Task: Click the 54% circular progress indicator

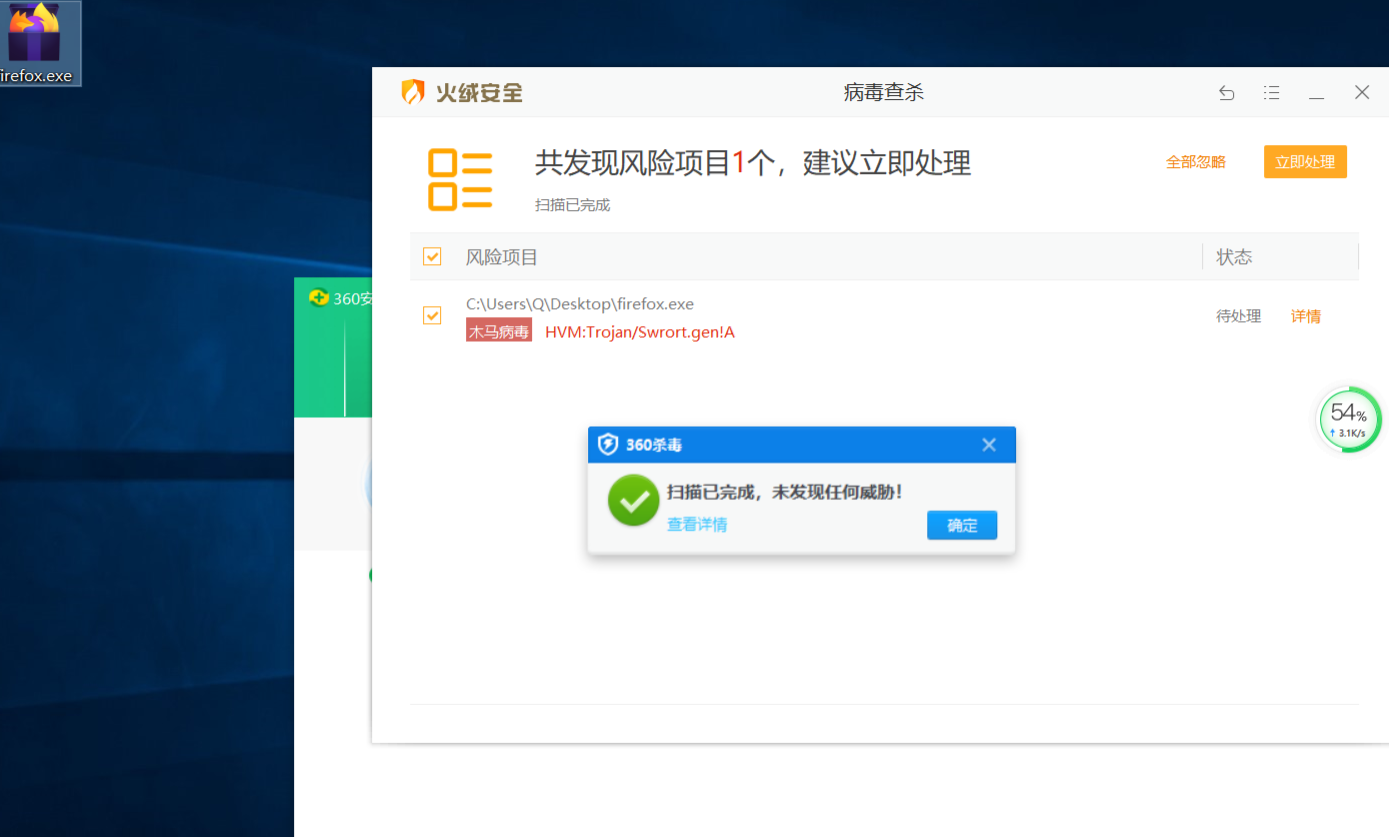Action: click(x=1349, y=417)
